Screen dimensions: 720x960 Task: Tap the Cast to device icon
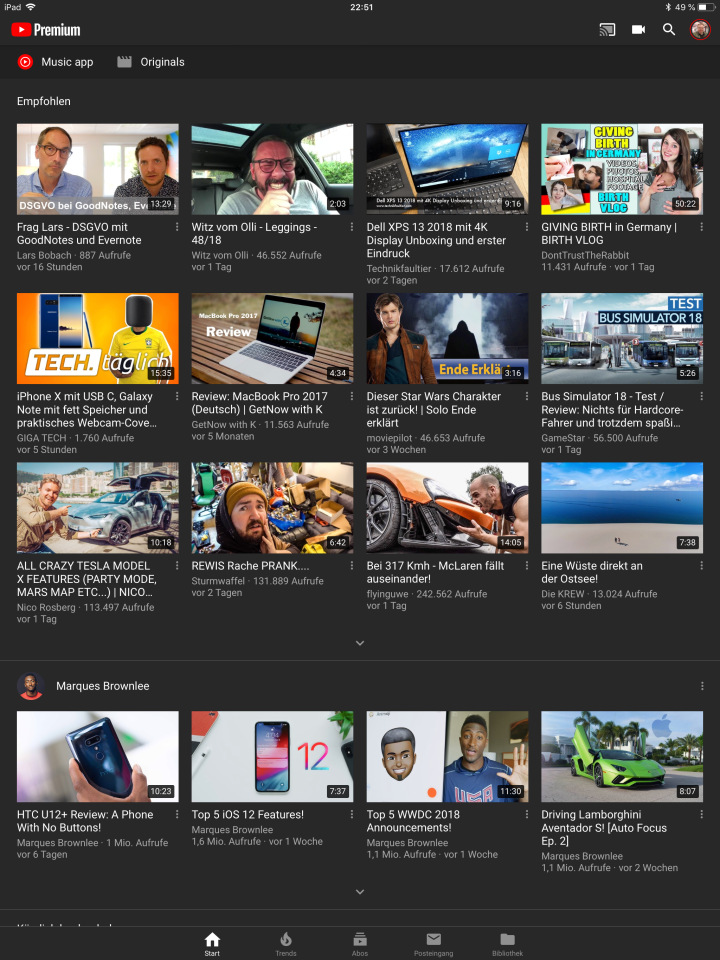click(607, 30)
